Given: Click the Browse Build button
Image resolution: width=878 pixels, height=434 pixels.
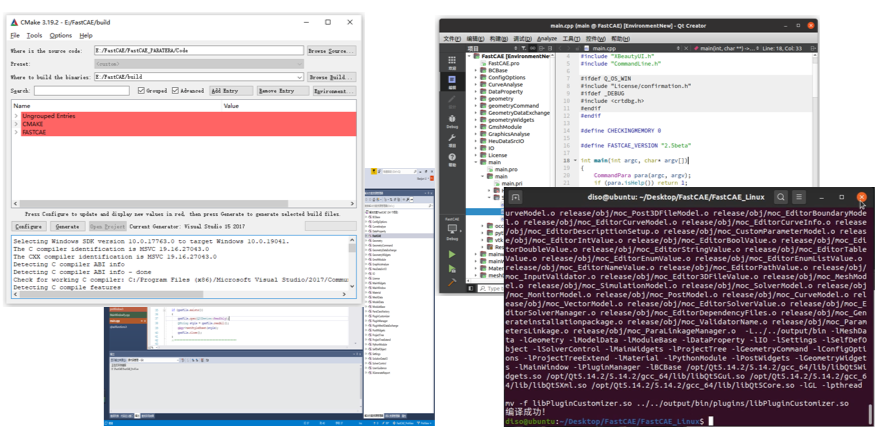Looking at the screenshot, I should click(x=331, y=77).
